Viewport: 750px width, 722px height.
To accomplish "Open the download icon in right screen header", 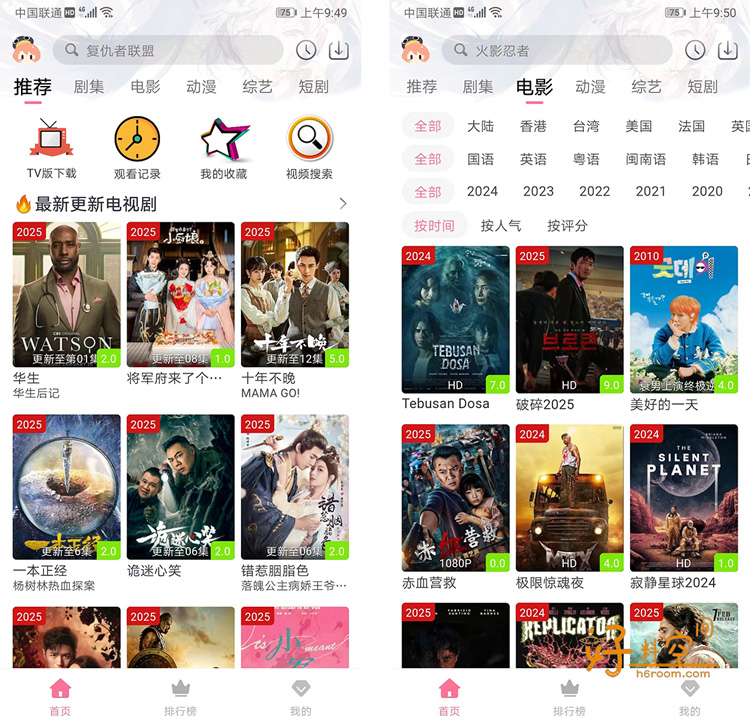I will [x=728, y=50].
